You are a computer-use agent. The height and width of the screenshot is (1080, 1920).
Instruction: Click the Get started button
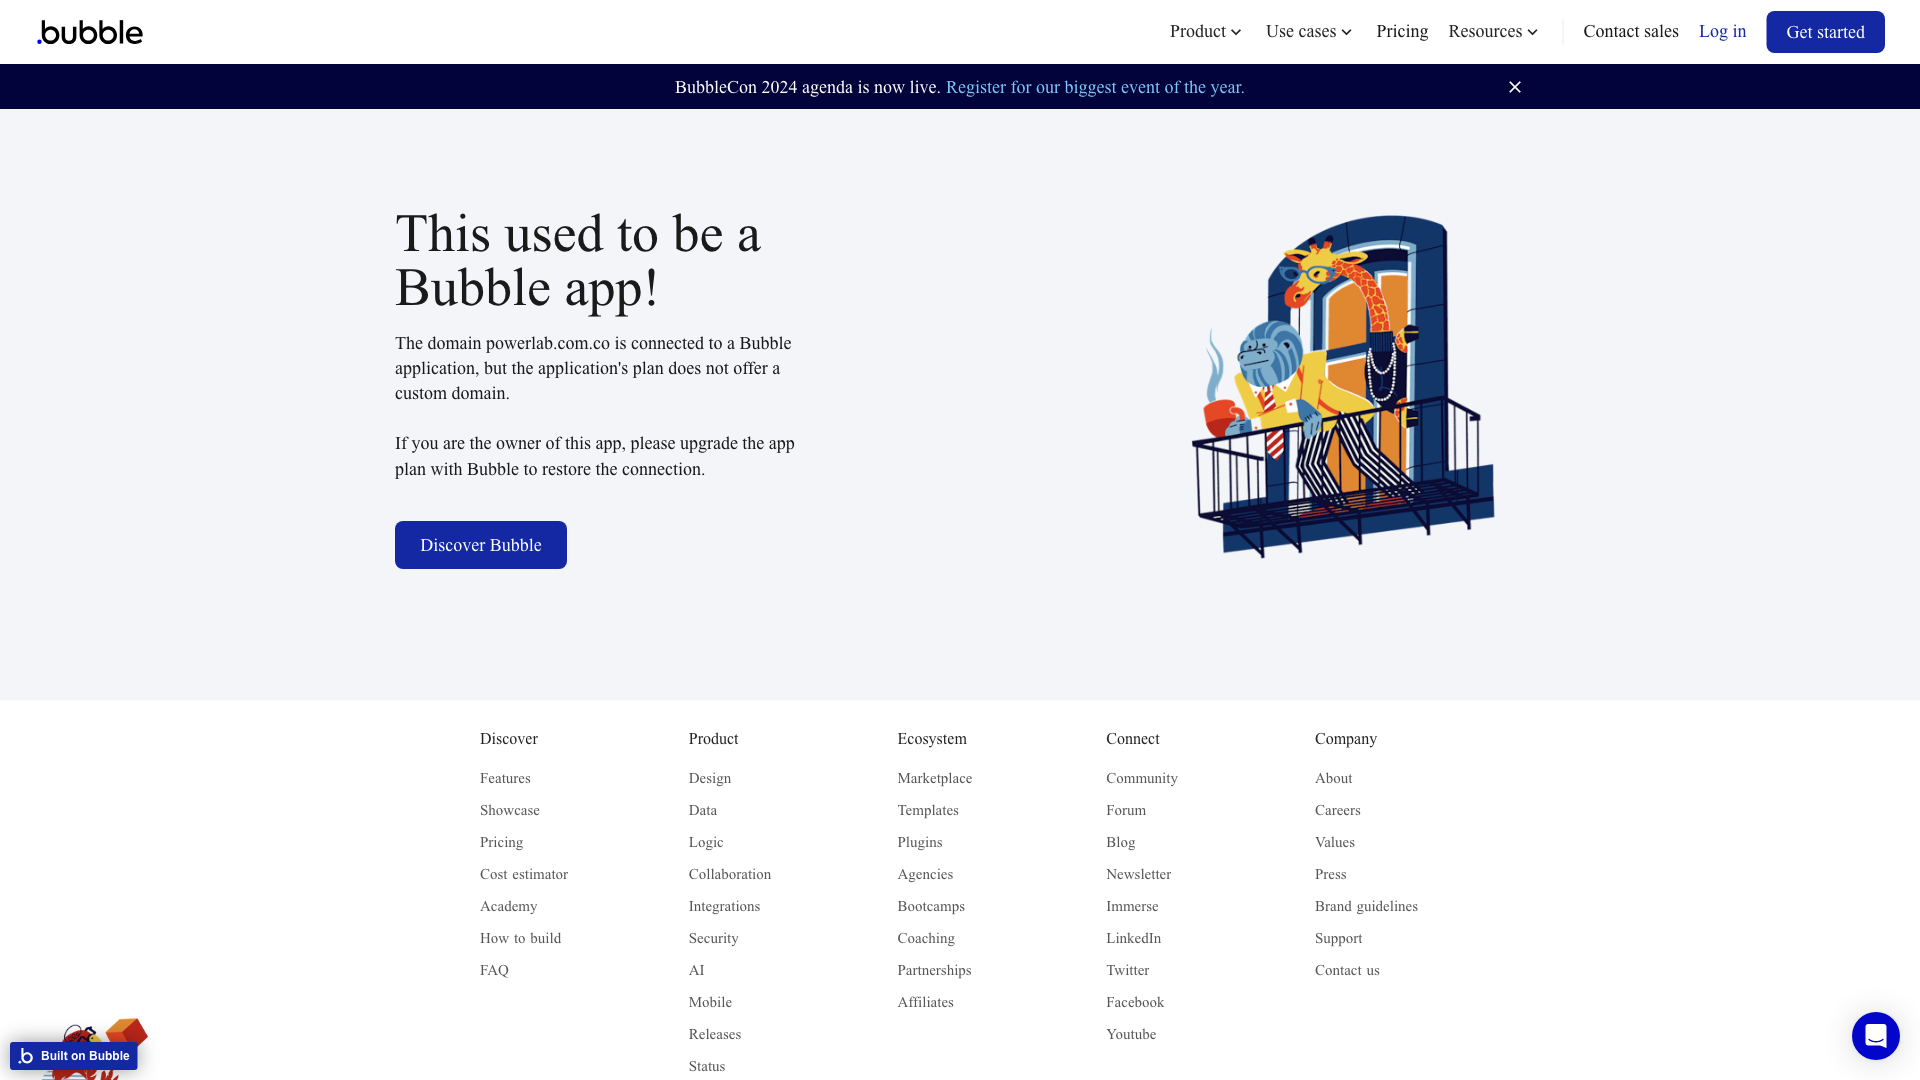[x=1825, y=32]
